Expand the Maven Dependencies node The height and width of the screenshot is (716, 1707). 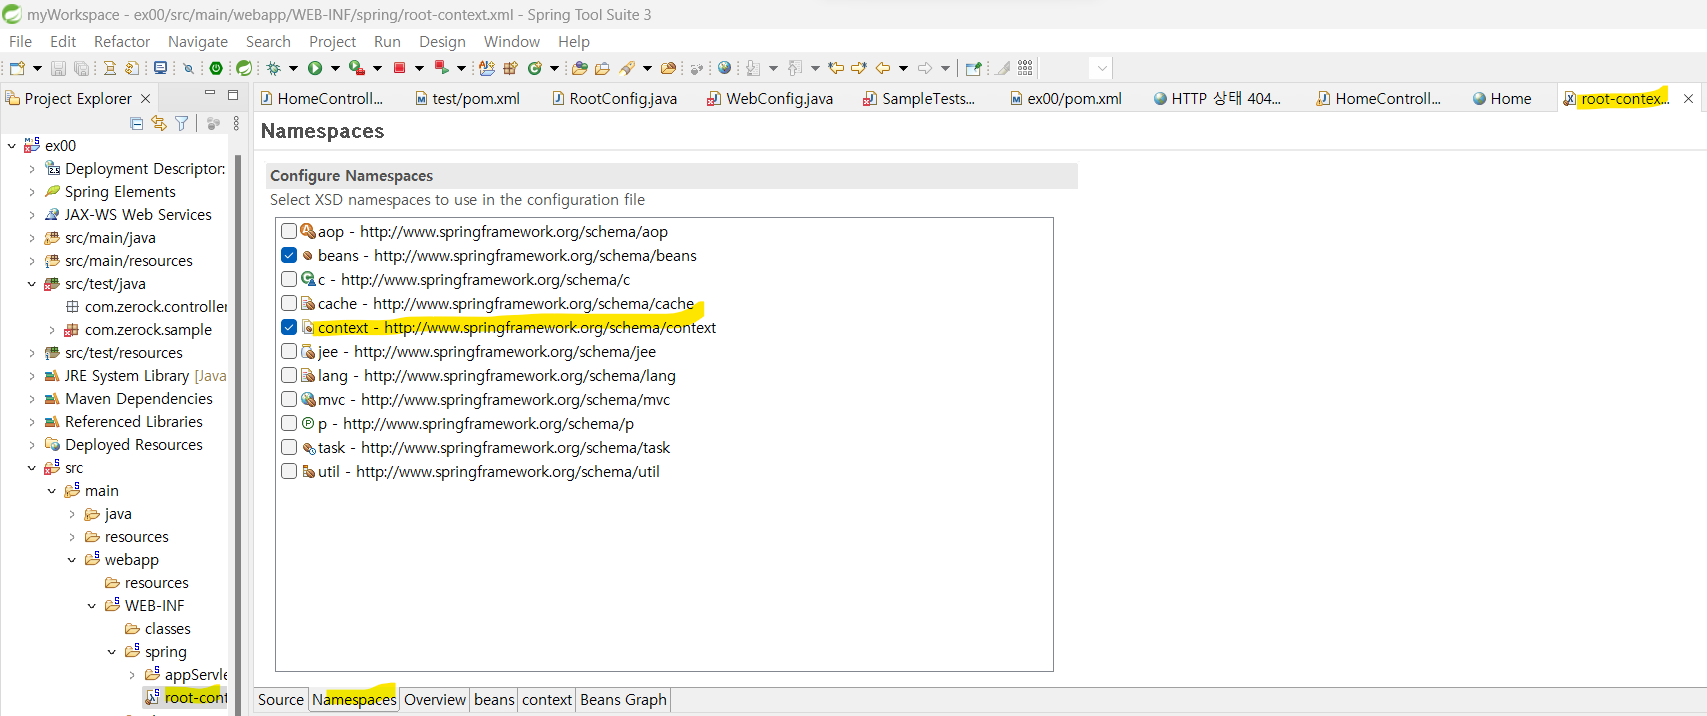pyautogui.click(x=31, y=399)
